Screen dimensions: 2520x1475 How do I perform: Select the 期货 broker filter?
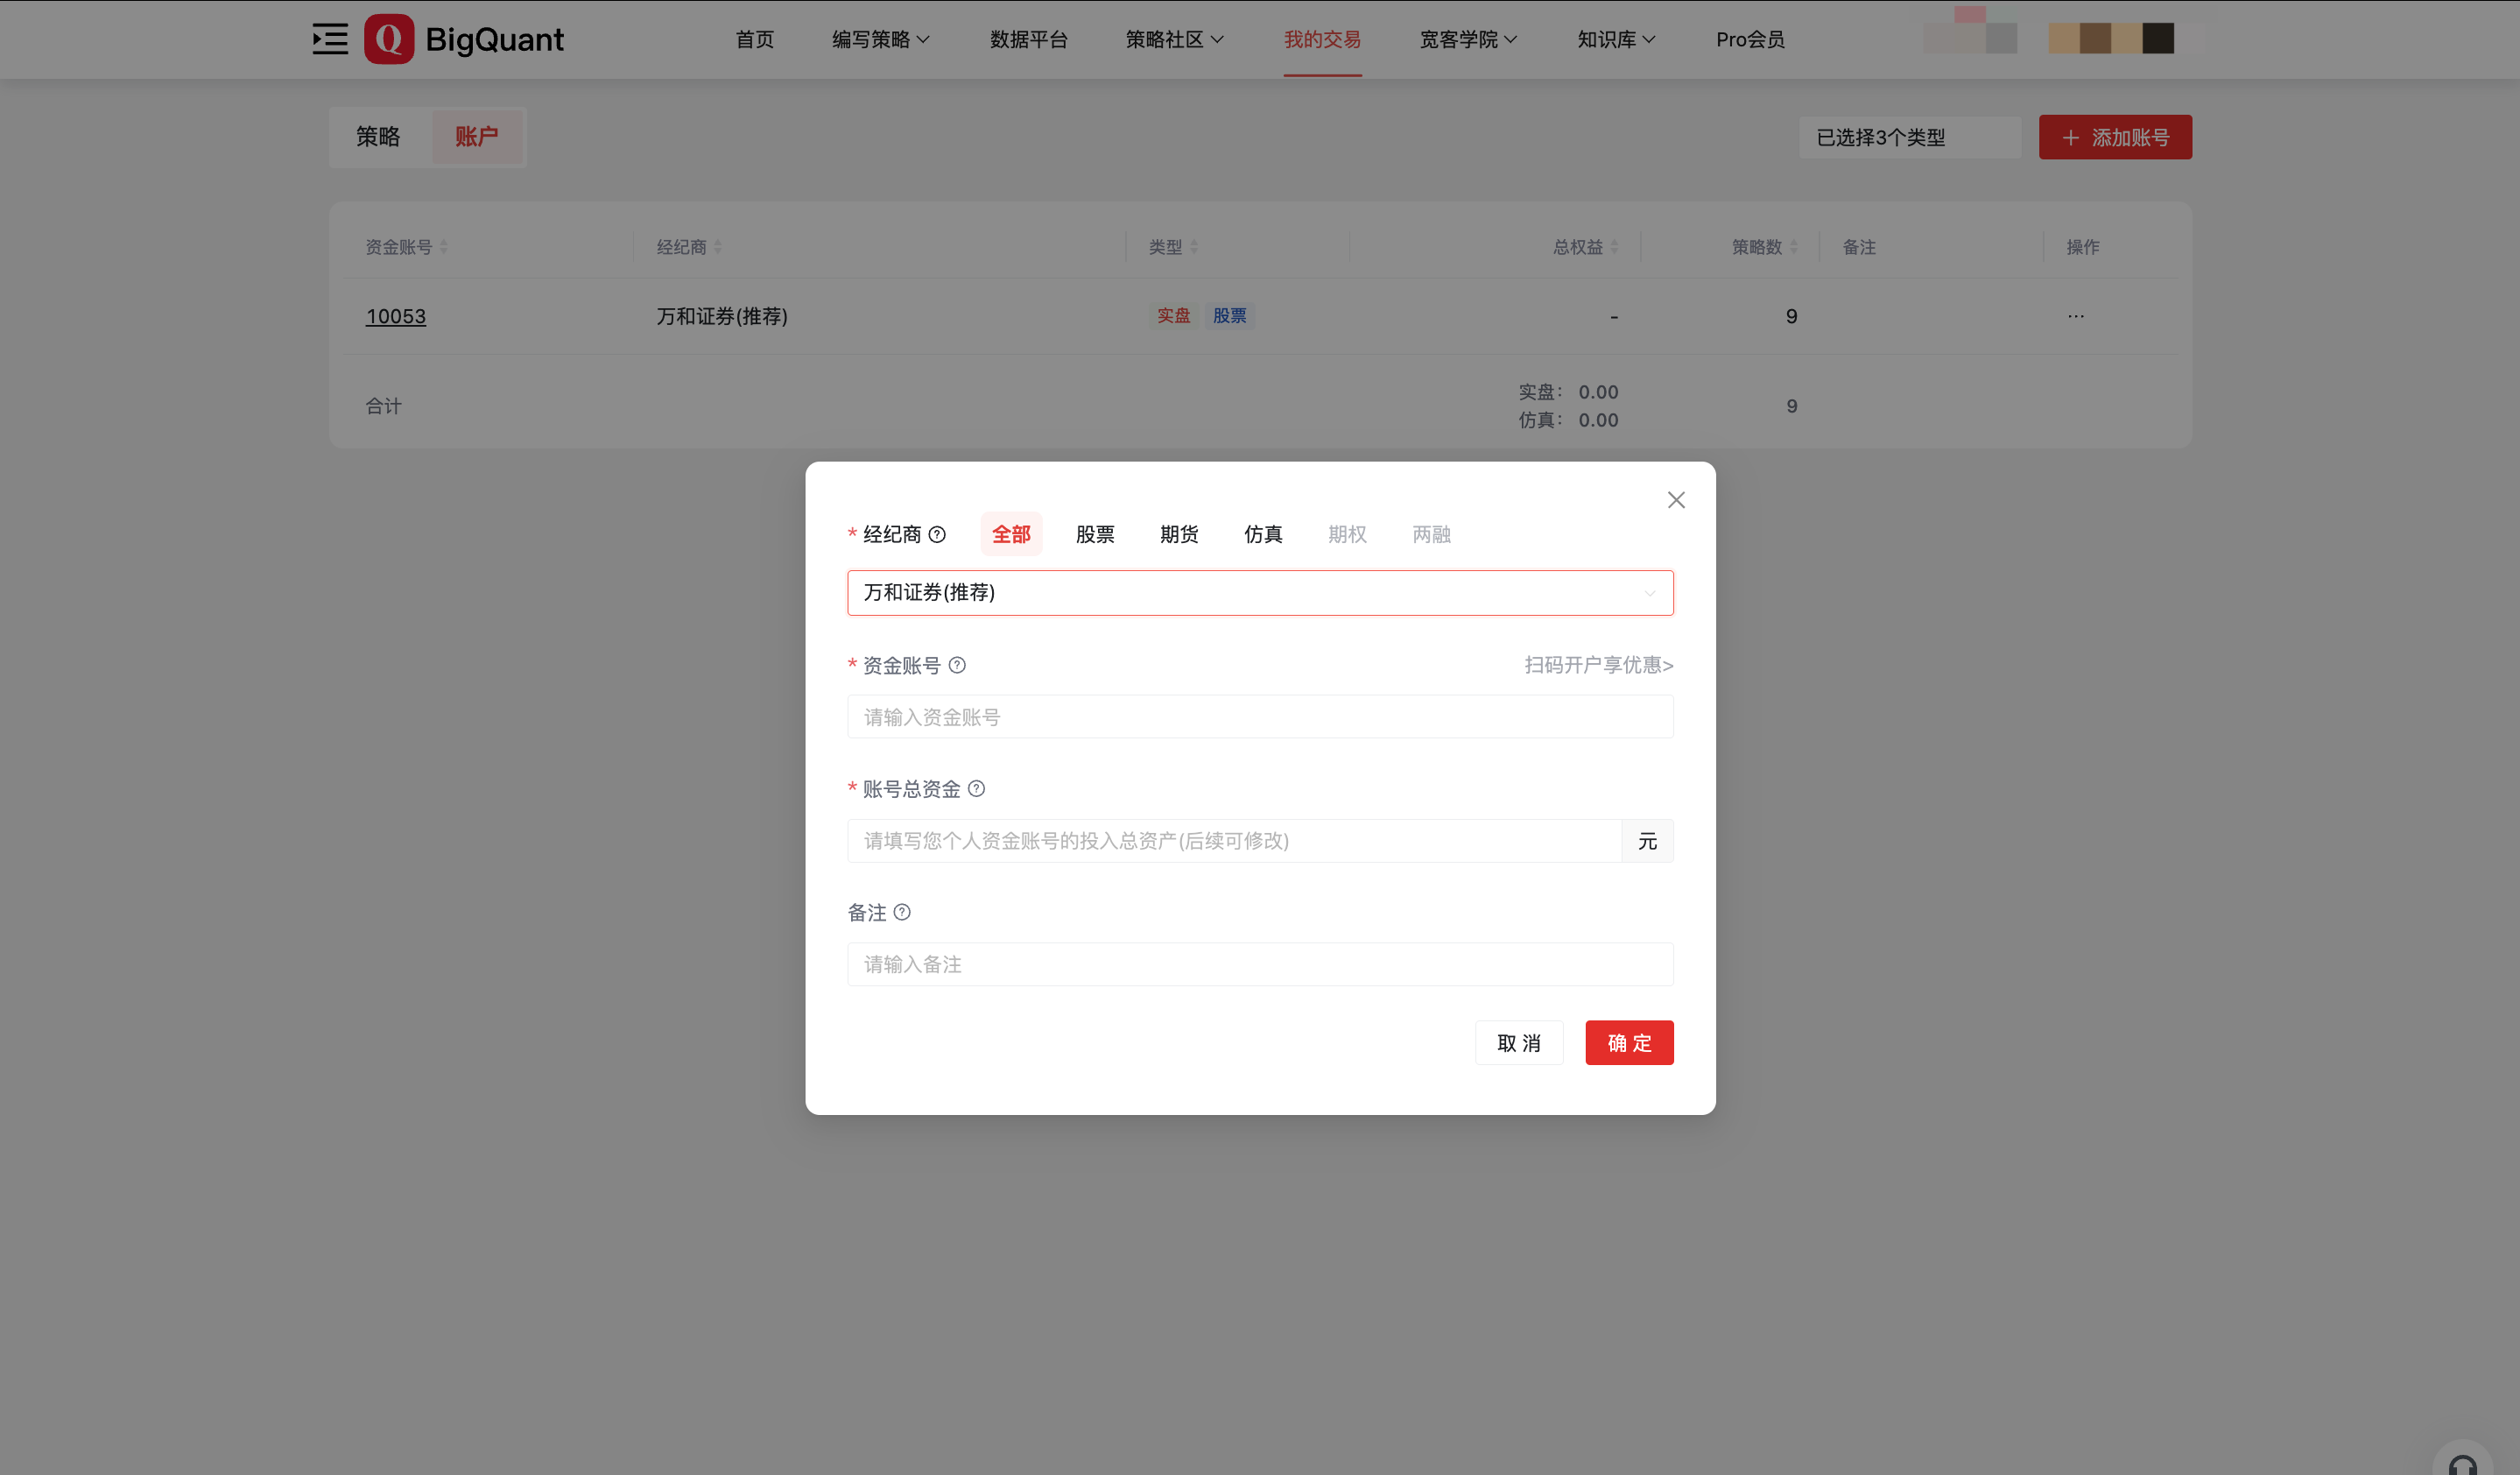click(1179, 534)
